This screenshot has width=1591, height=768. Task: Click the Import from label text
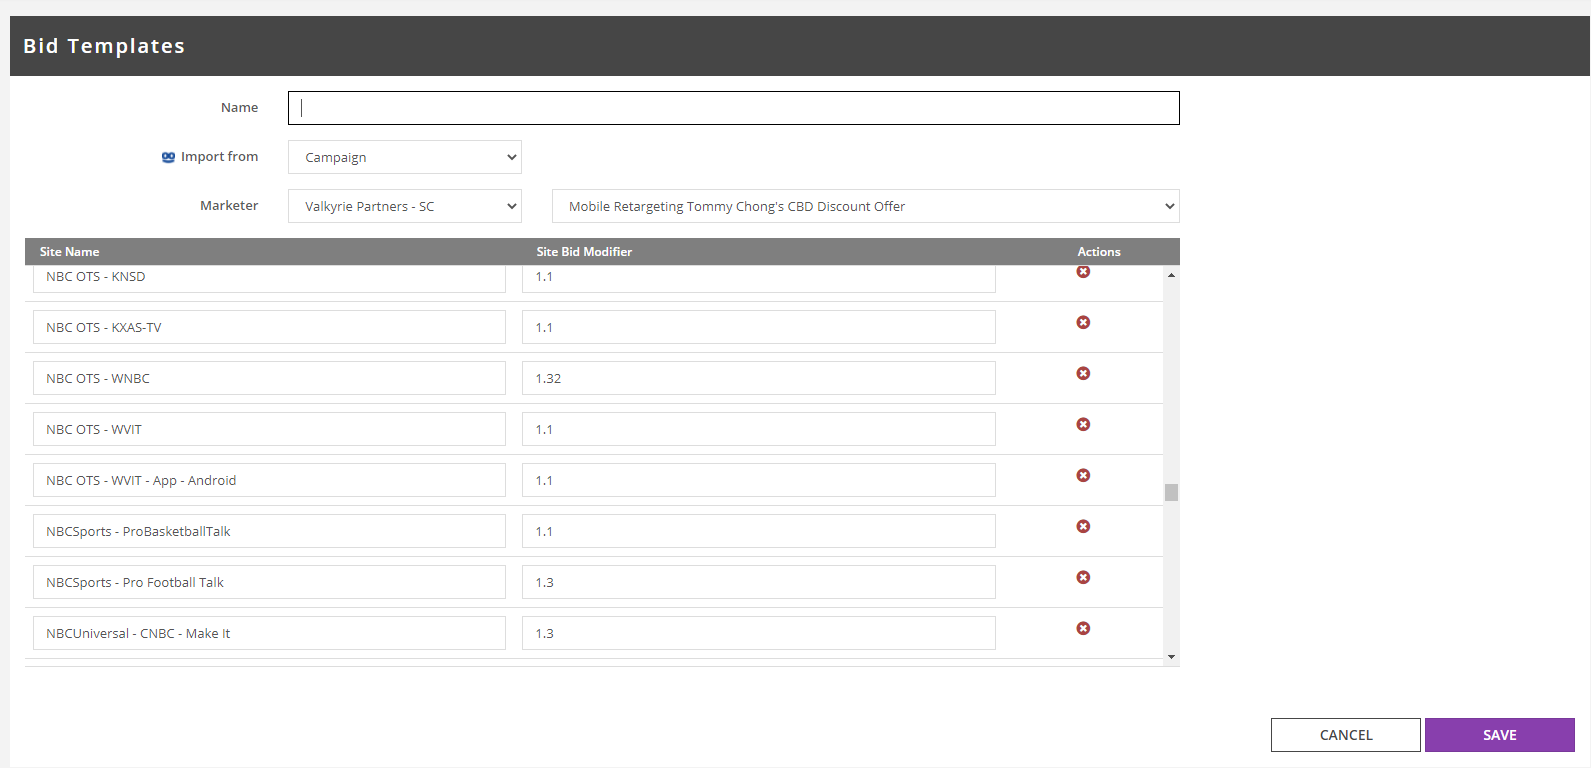(x=219, y=156)
